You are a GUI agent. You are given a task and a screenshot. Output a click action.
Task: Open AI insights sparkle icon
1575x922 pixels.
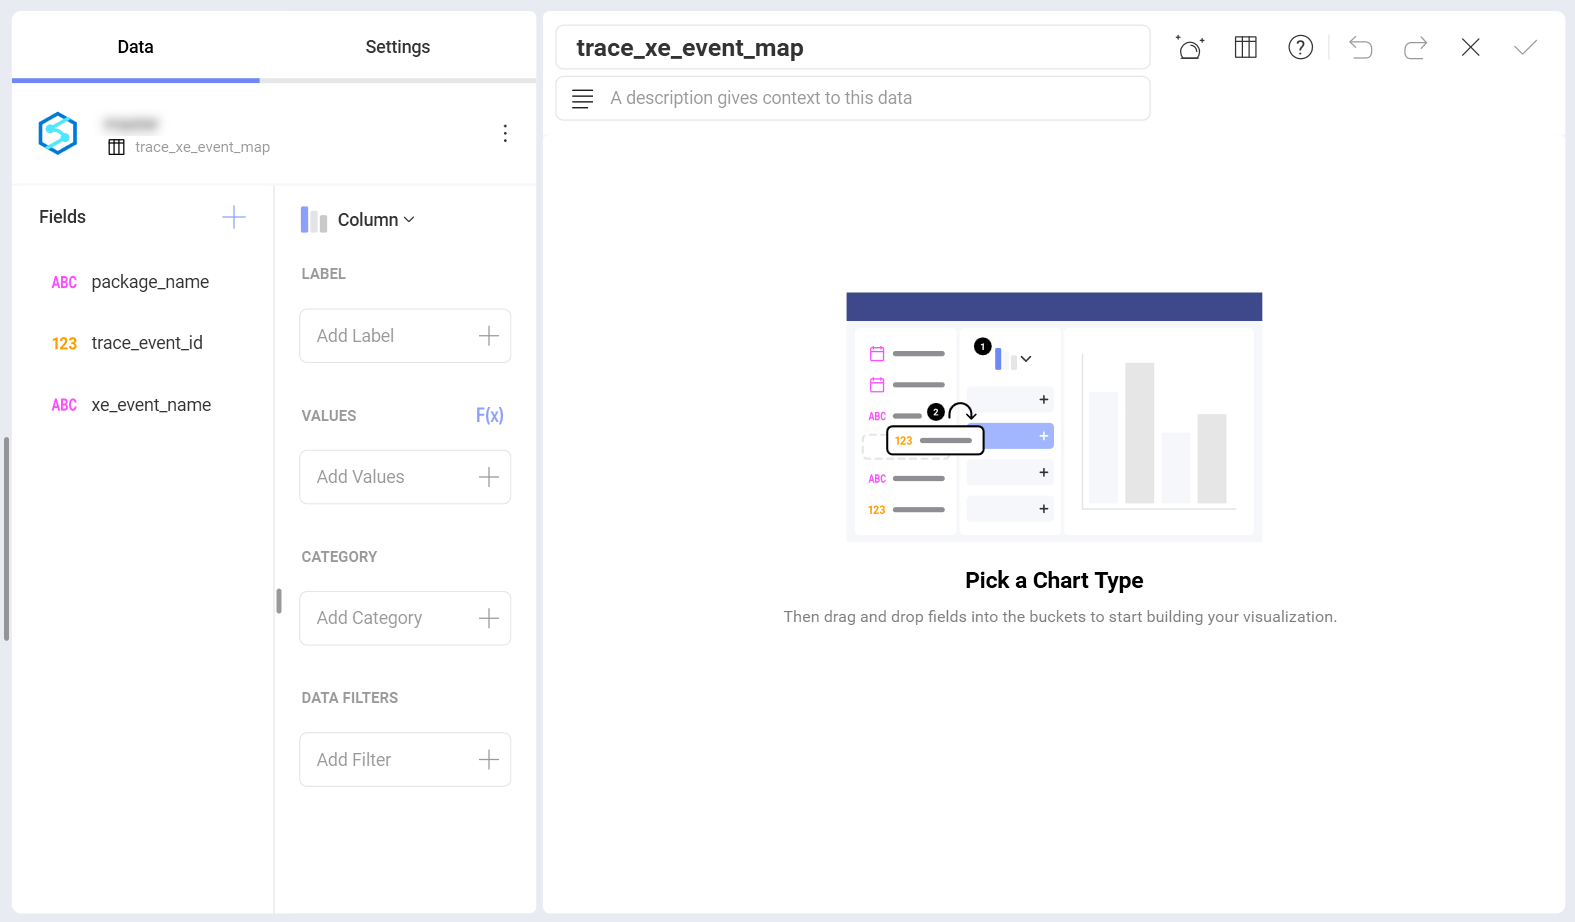(x=1190, y=47)
